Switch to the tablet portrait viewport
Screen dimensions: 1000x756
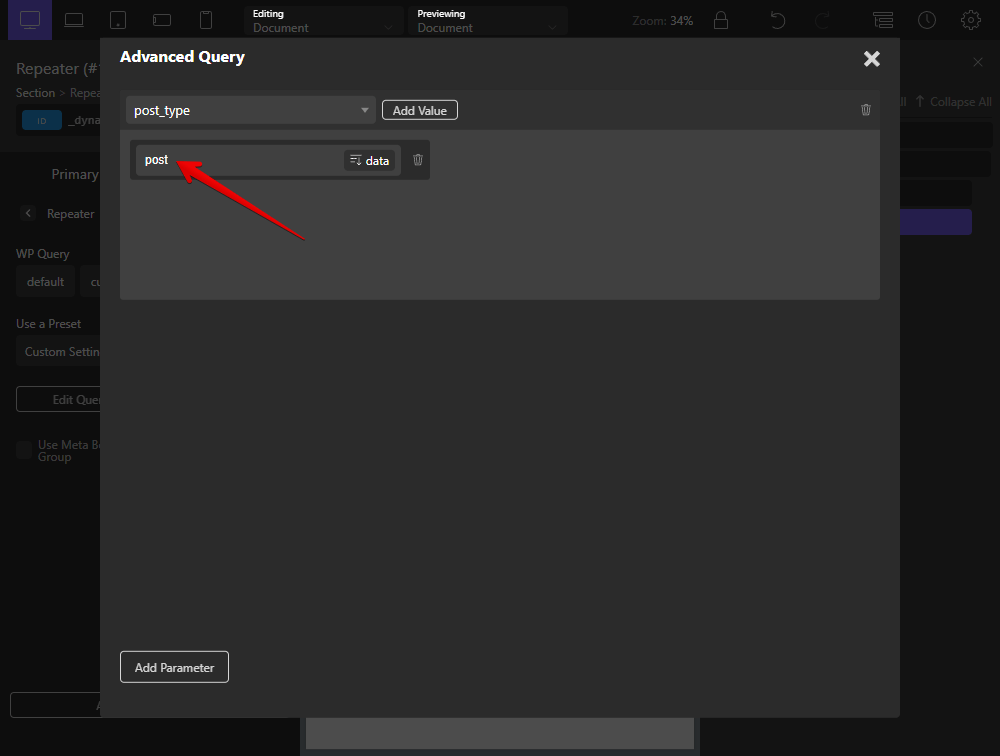(x=118, y=20)
